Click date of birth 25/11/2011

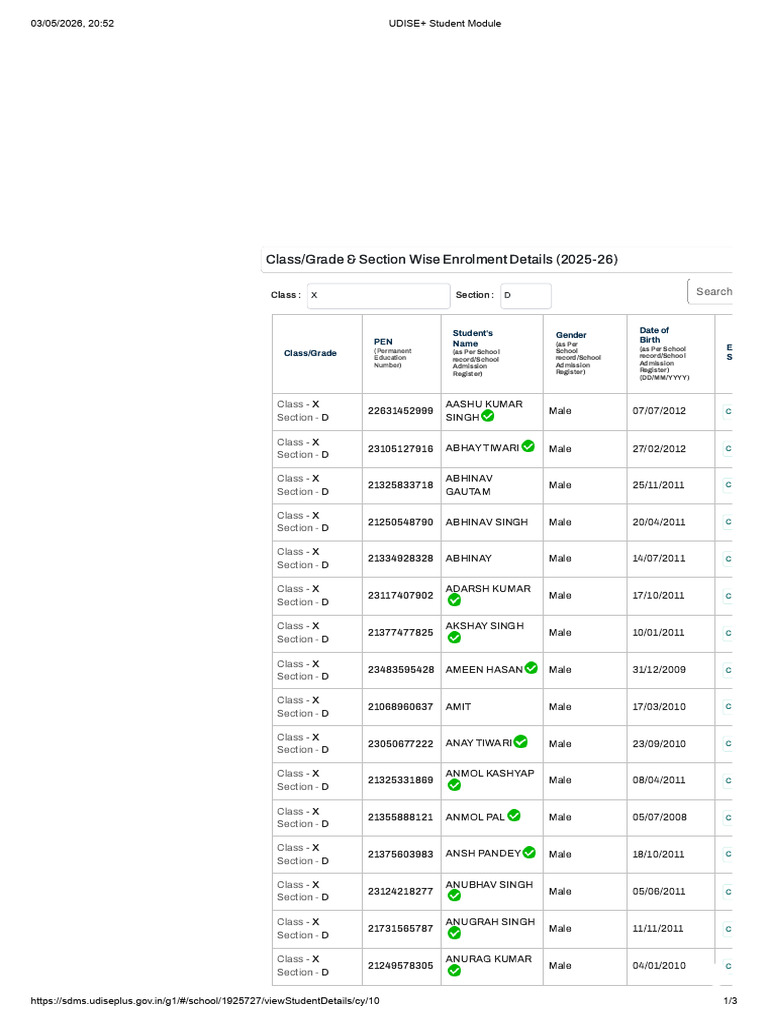point(658,485)
